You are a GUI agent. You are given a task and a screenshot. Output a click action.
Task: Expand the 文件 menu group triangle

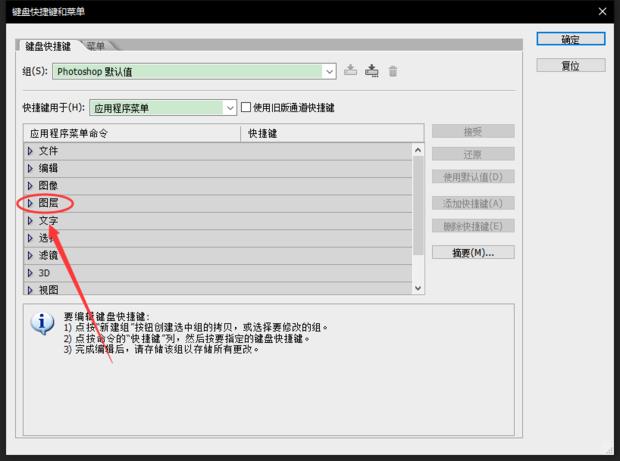[x=30, y=150]
